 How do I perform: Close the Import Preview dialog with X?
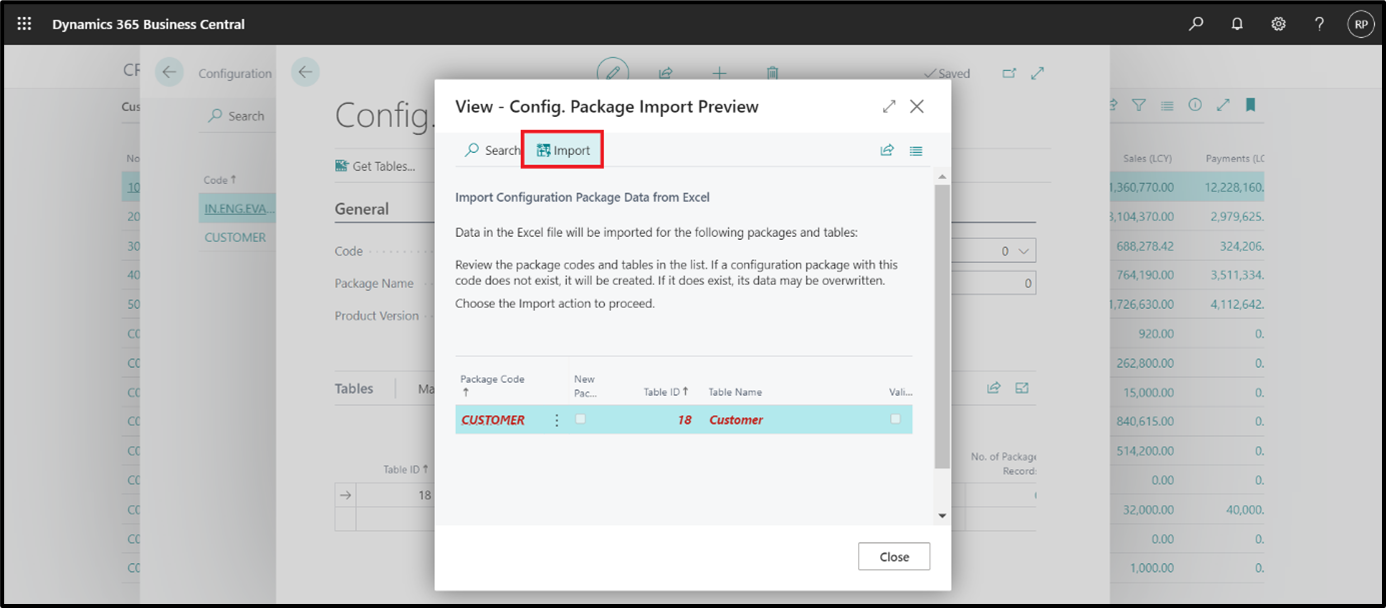917,106
